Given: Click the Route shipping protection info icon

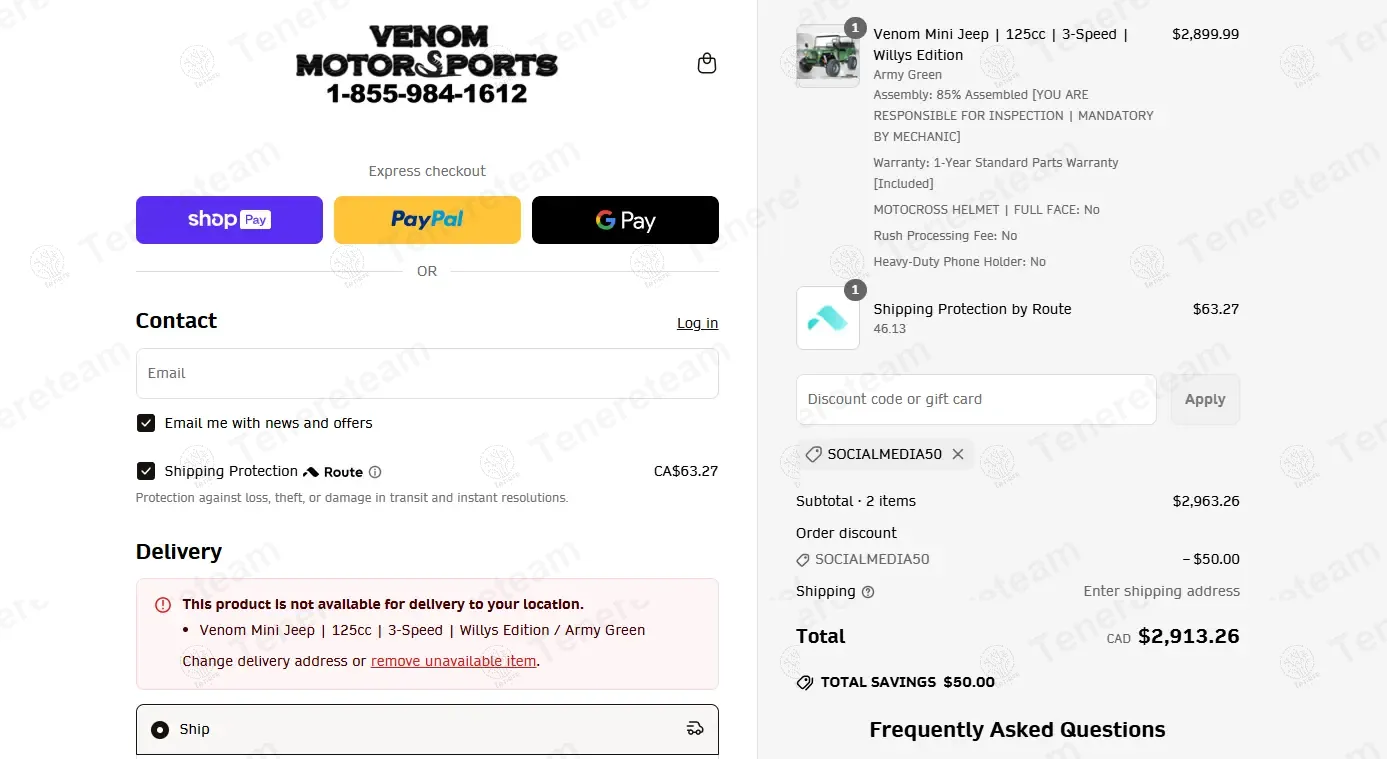Looking at the screenshot, I should tap(375, 472).
